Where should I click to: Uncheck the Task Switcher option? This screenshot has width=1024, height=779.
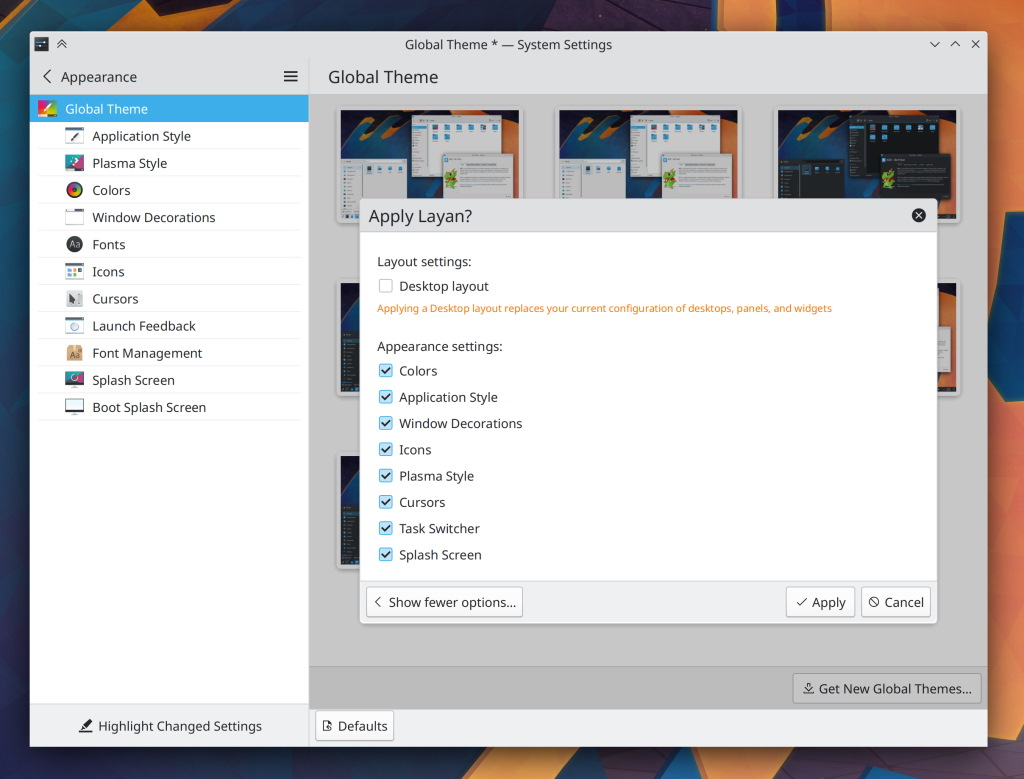pyautogui.click(x=385, y=528)
